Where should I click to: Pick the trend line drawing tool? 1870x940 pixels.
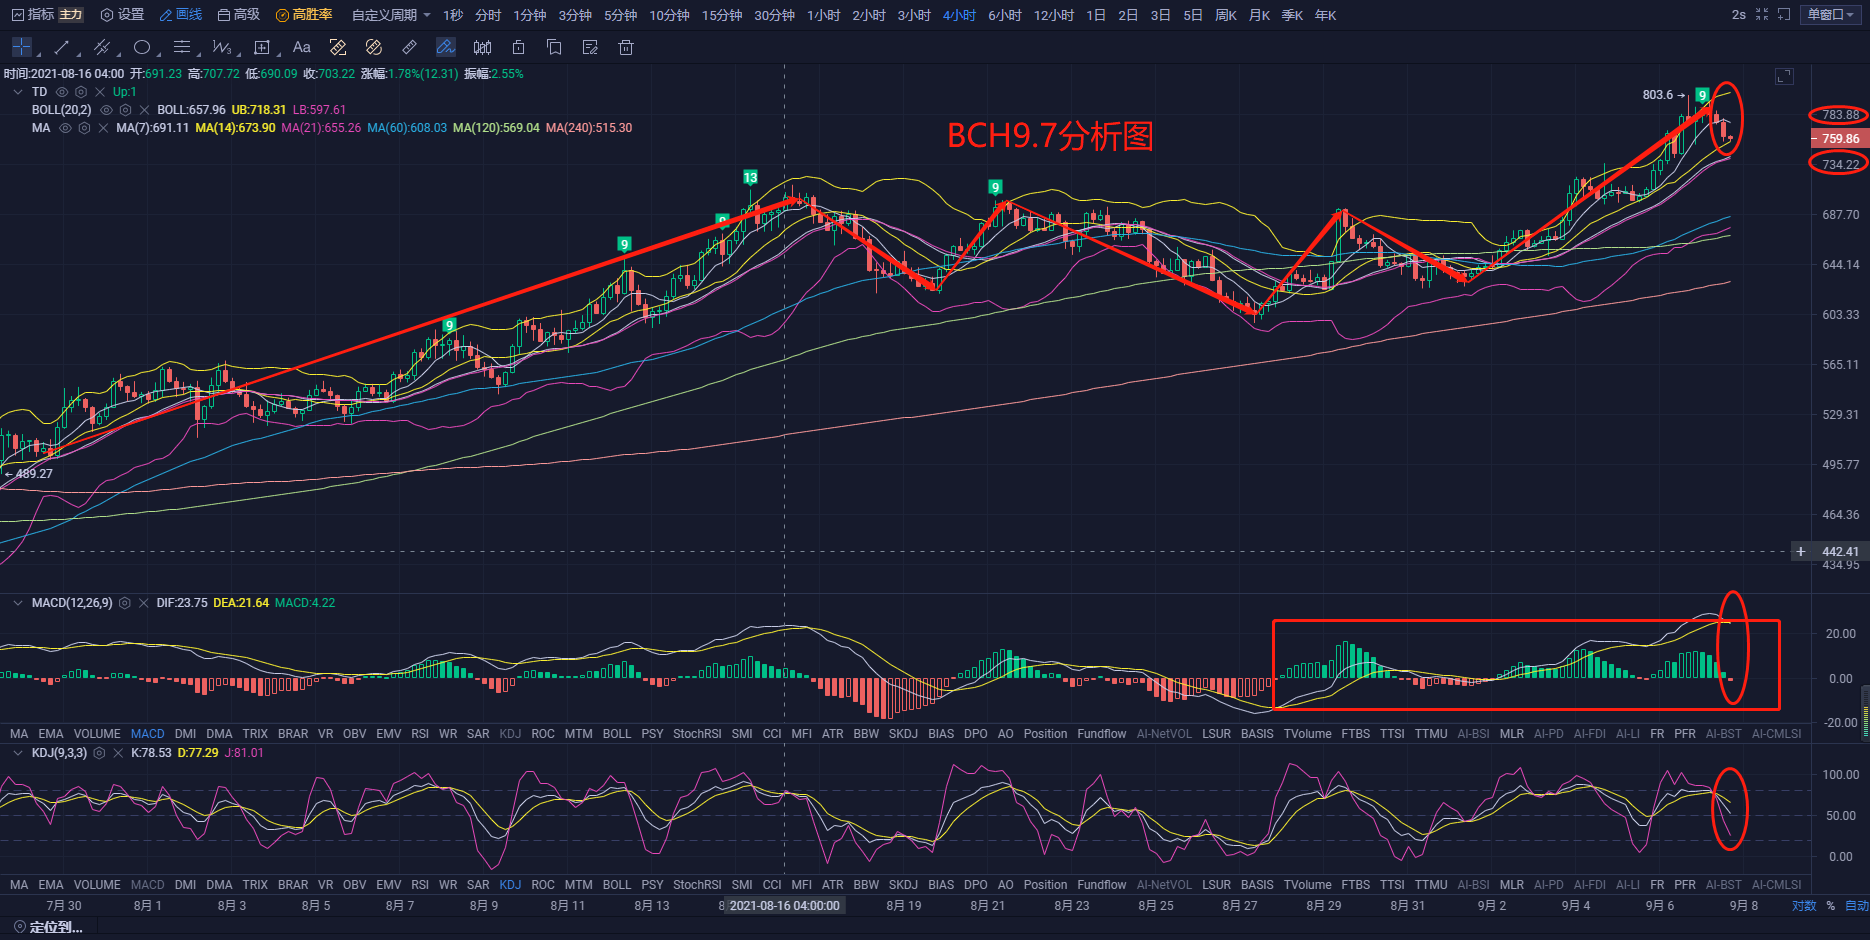(x=61, y=47)
